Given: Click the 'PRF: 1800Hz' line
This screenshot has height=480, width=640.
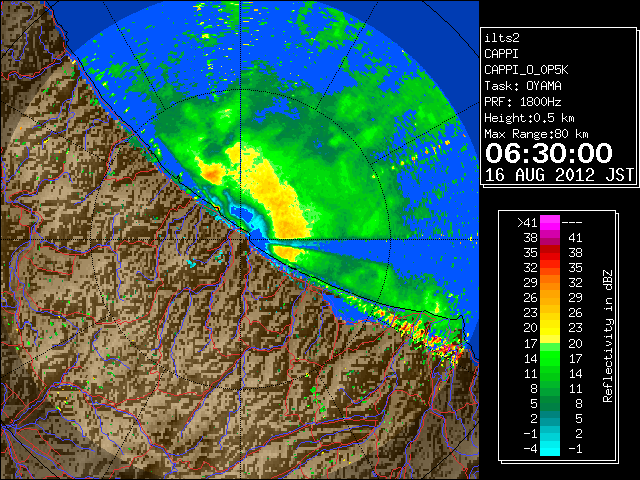Looking at the screenshot, I should [x=523, y=102].
